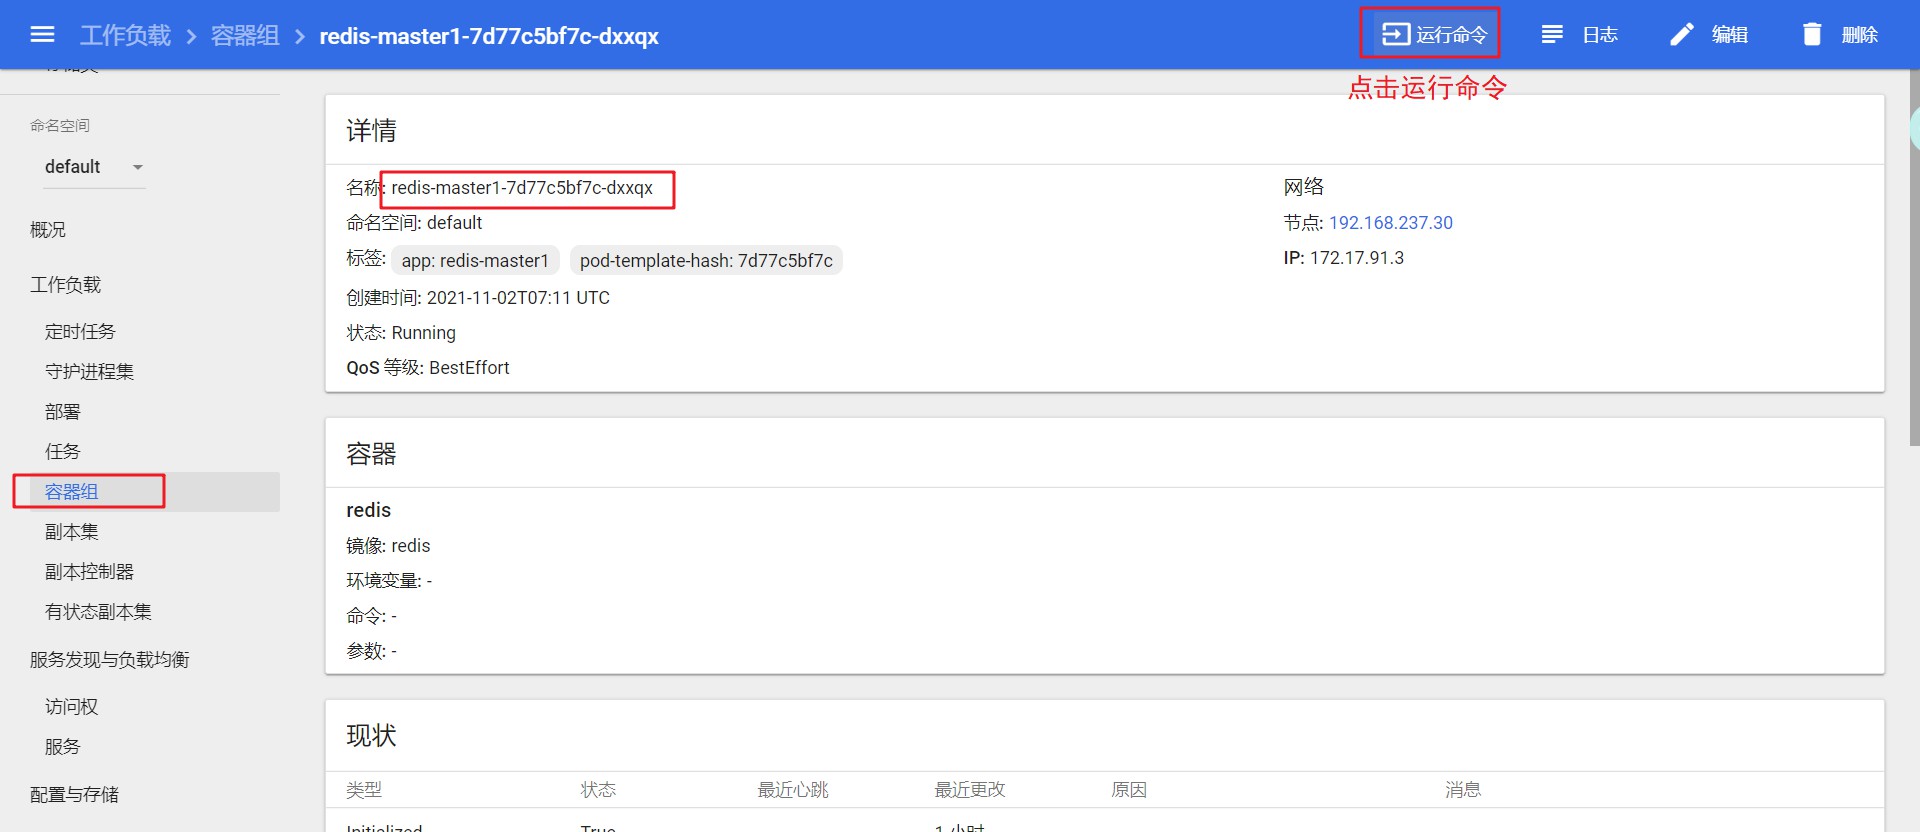
Task: Click the 最近更改 column header
Action: click(970, 790)
